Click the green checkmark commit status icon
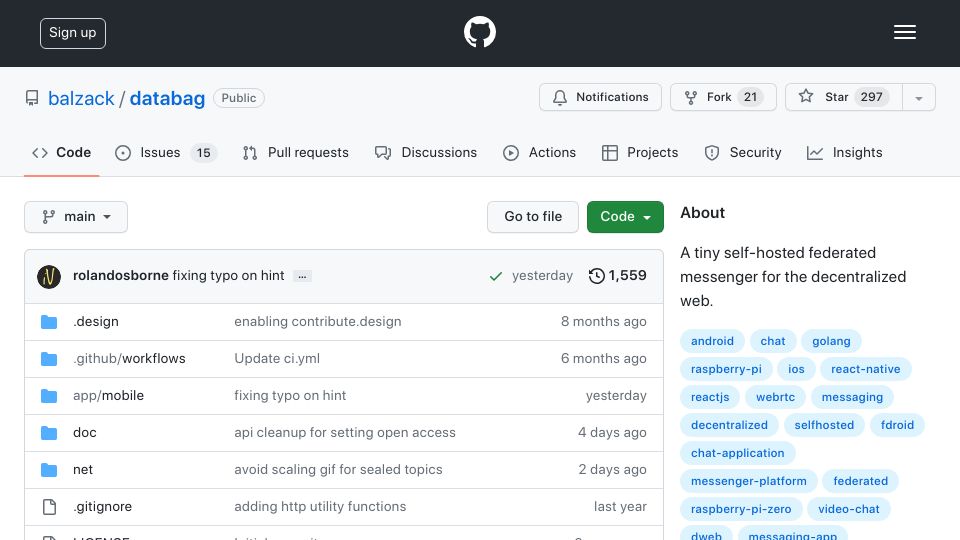 pyautogui.click(x=495, y=277)
